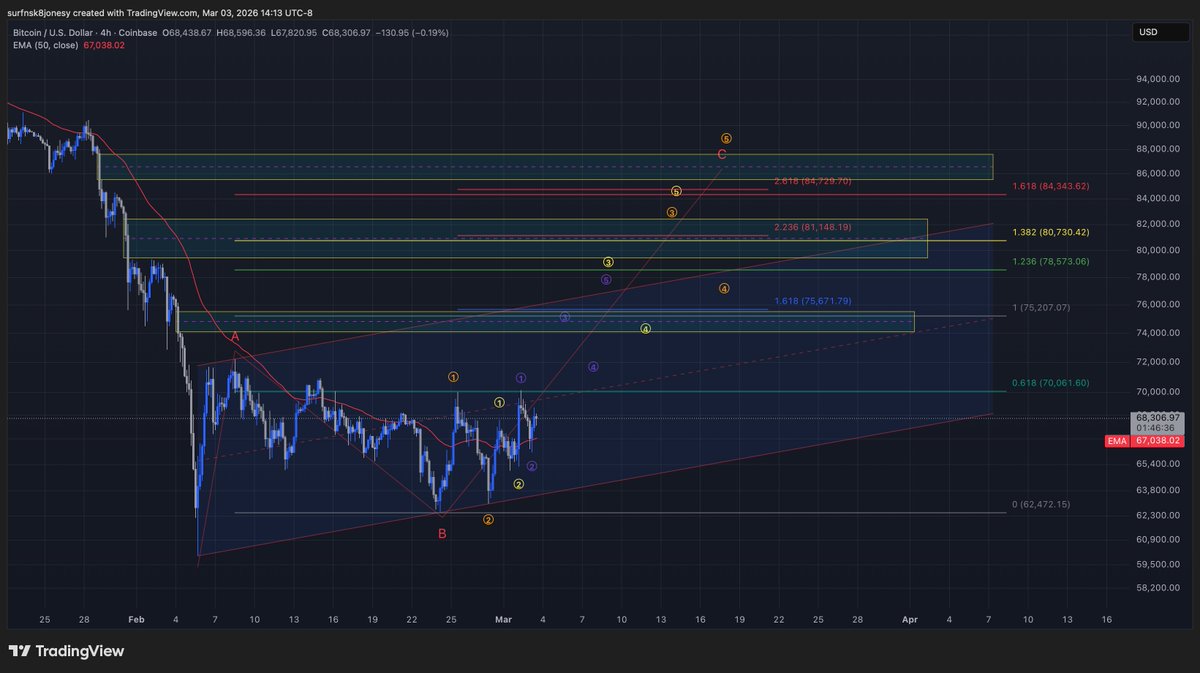Click the TradingView logo at bottom left
The height and width of the screenshot is (673, 1200).
coord(67,651)
